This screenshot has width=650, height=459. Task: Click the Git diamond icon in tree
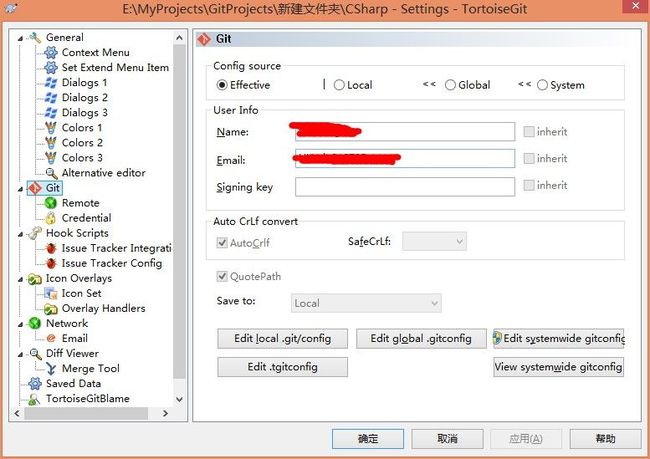[35, 188]
